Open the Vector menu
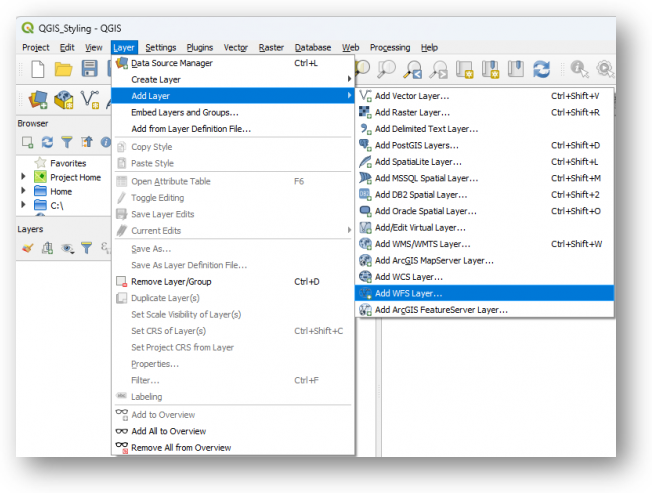Image resolution: width=652 pixels, height=493 pixels. click(x=236, y=47)
